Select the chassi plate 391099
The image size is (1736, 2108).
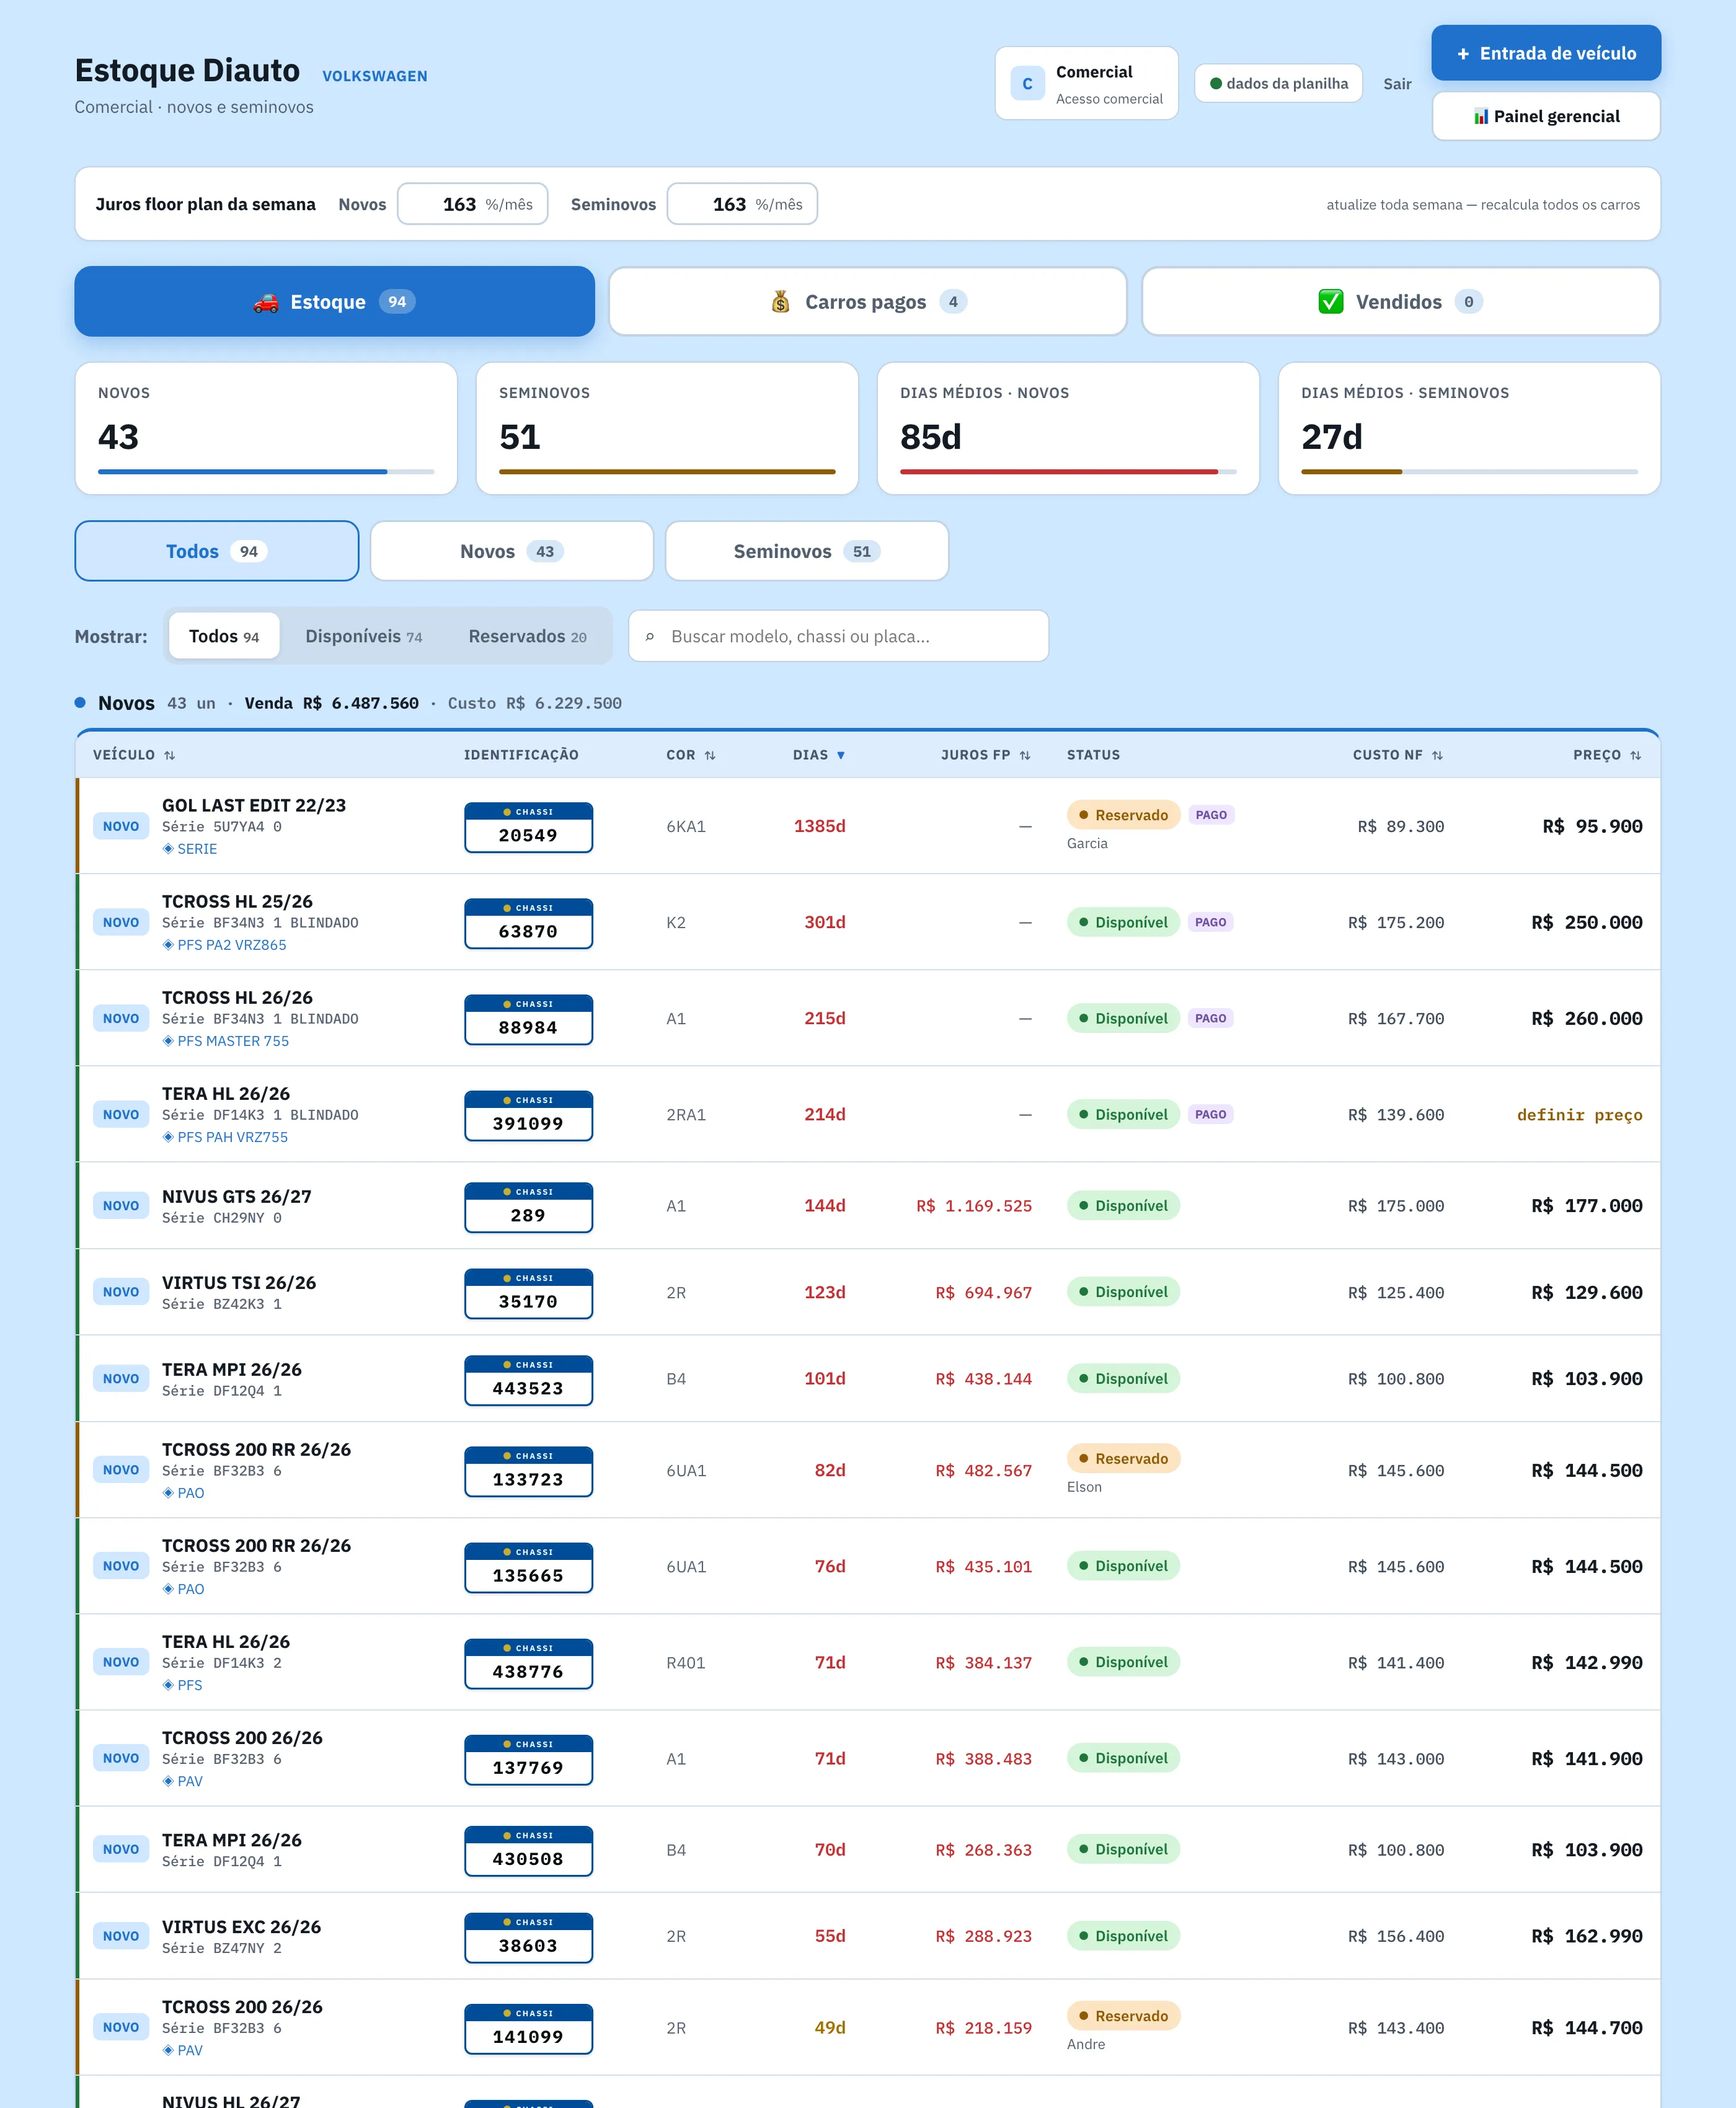528,1115
